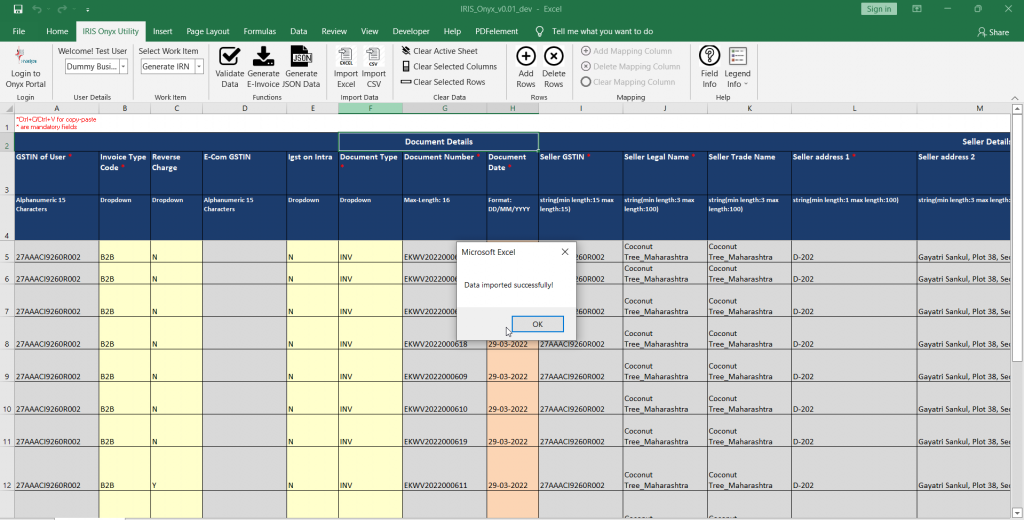Click Add Mapping Column

coord(626,51)
